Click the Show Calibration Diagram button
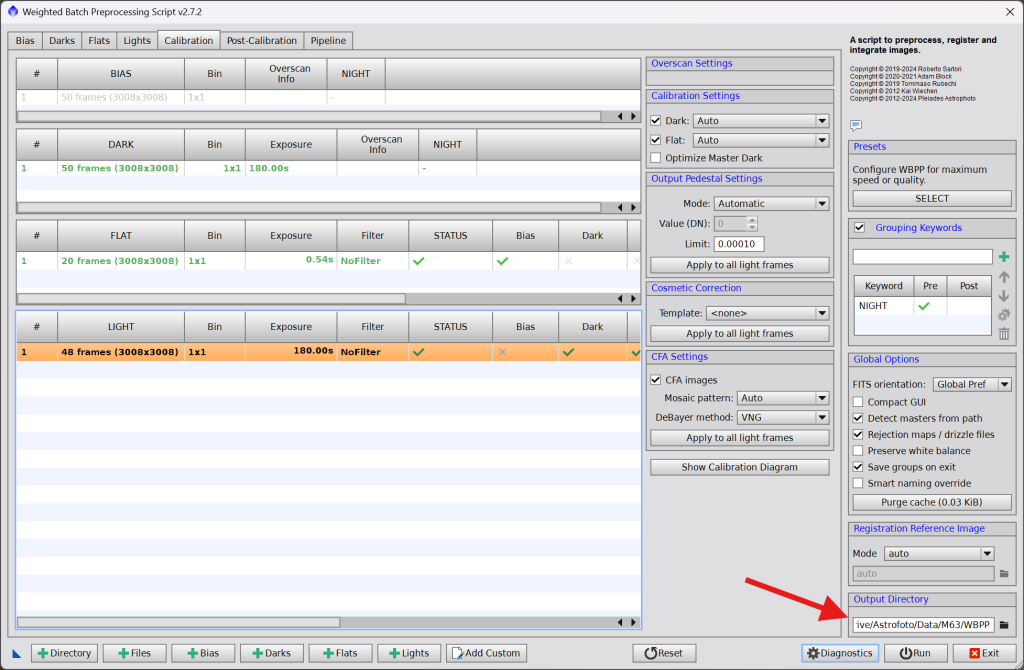Image resolution: width=1024 pixels, height=670 pixels. click(x=739, y=467)
